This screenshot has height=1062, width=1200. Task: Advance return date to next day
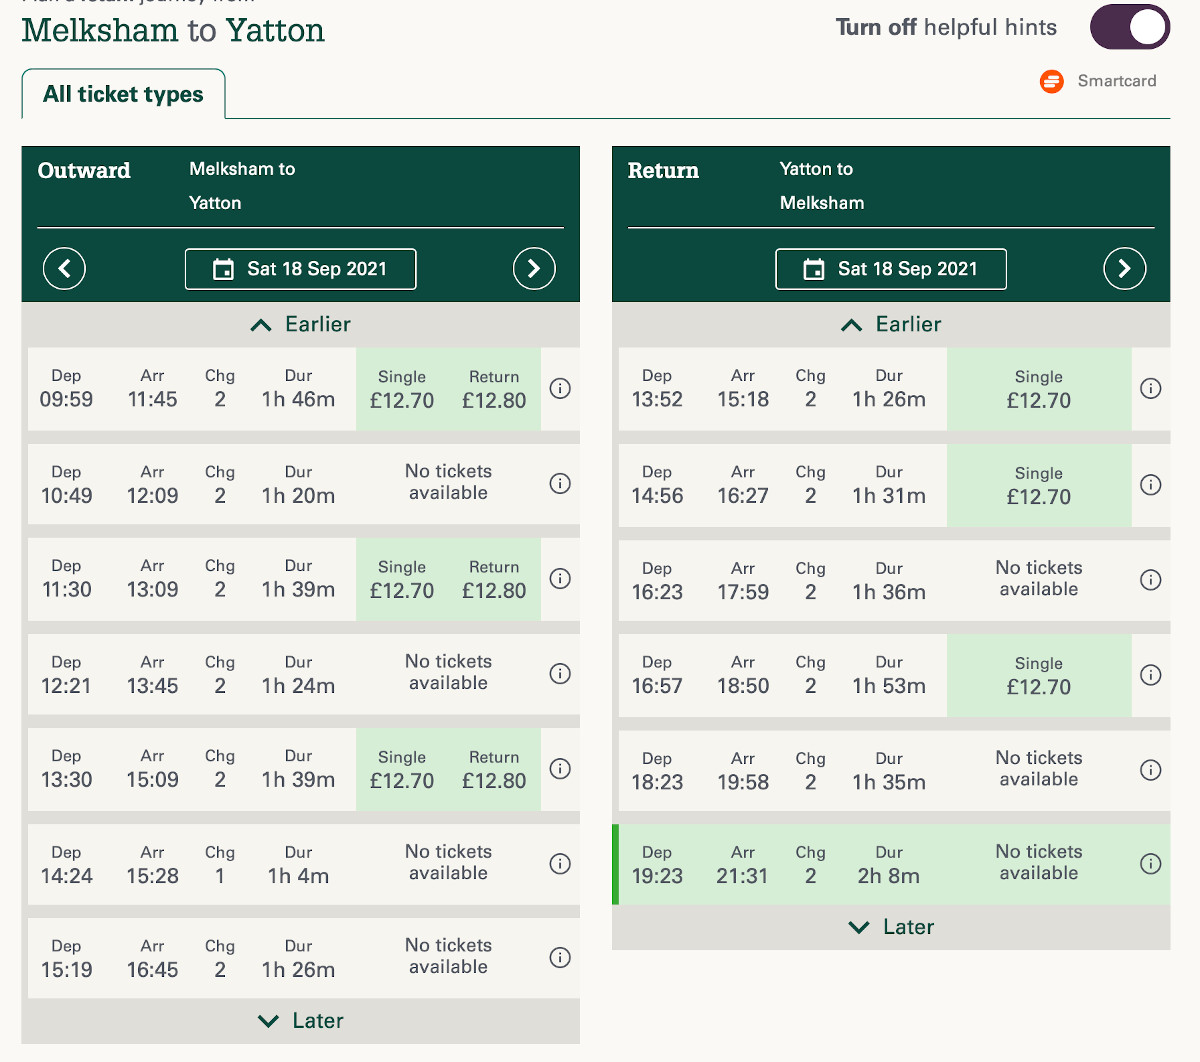1124,268
